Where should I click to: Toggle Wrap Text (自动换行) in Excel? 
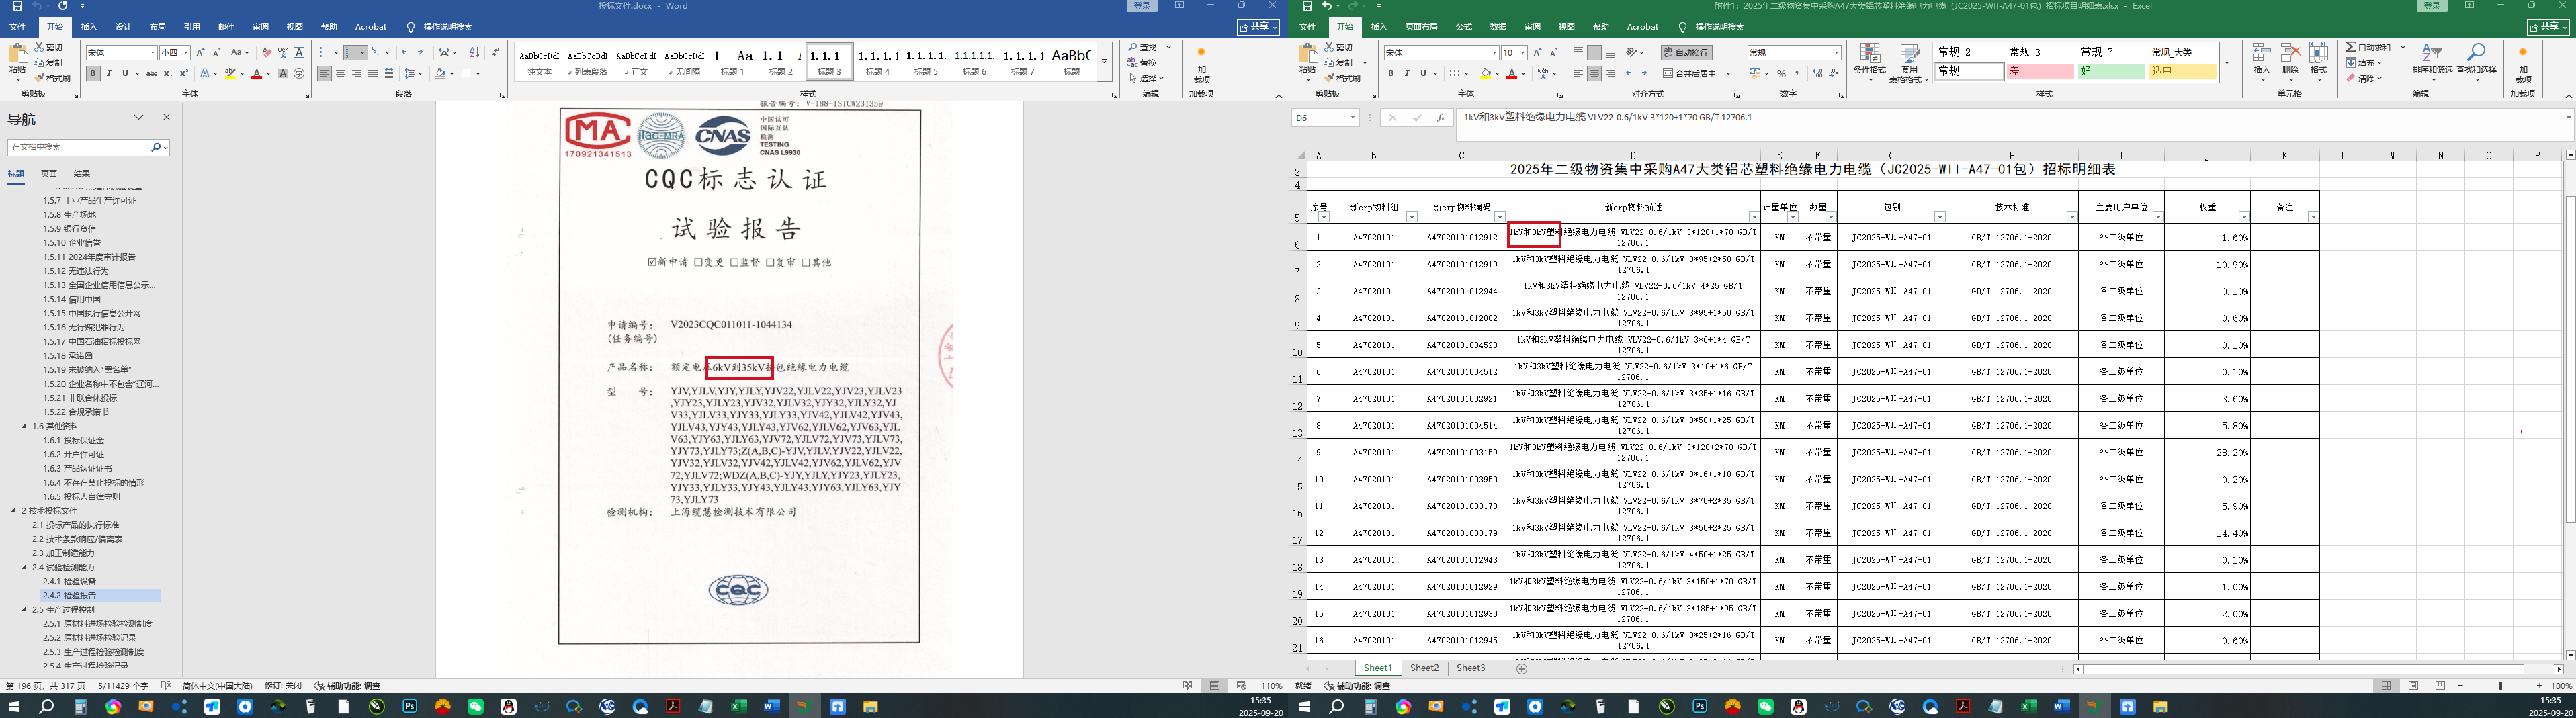(1686, 52)
